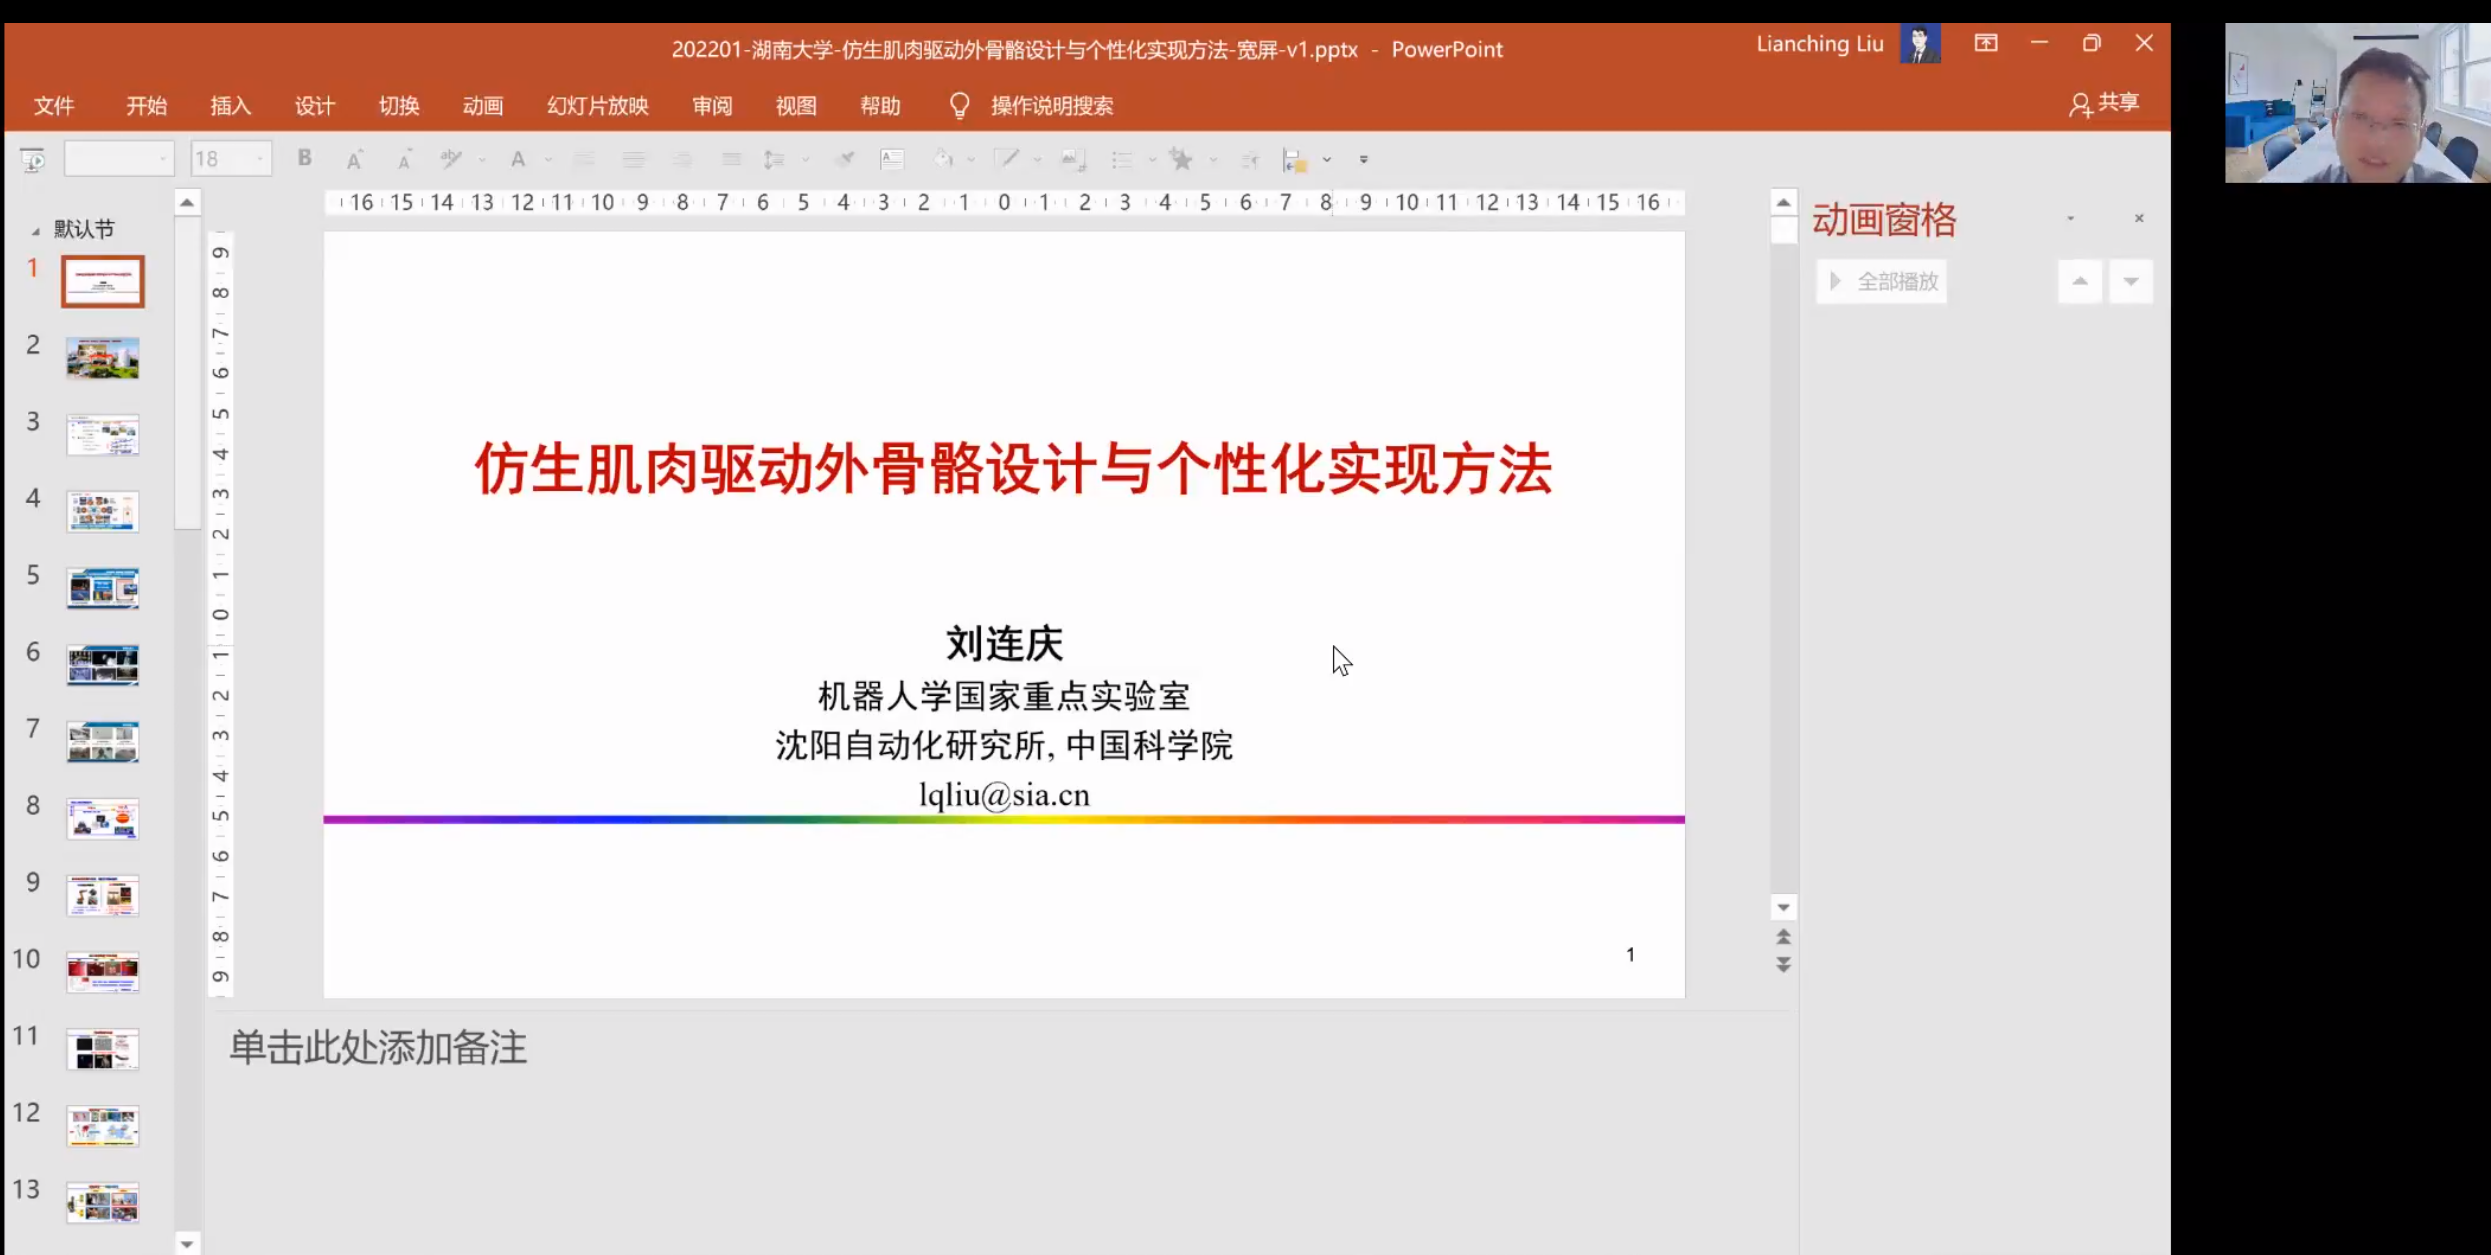Click the animation star icon
This screenshot has height=1255, width=2491.
coord(1181,159)
